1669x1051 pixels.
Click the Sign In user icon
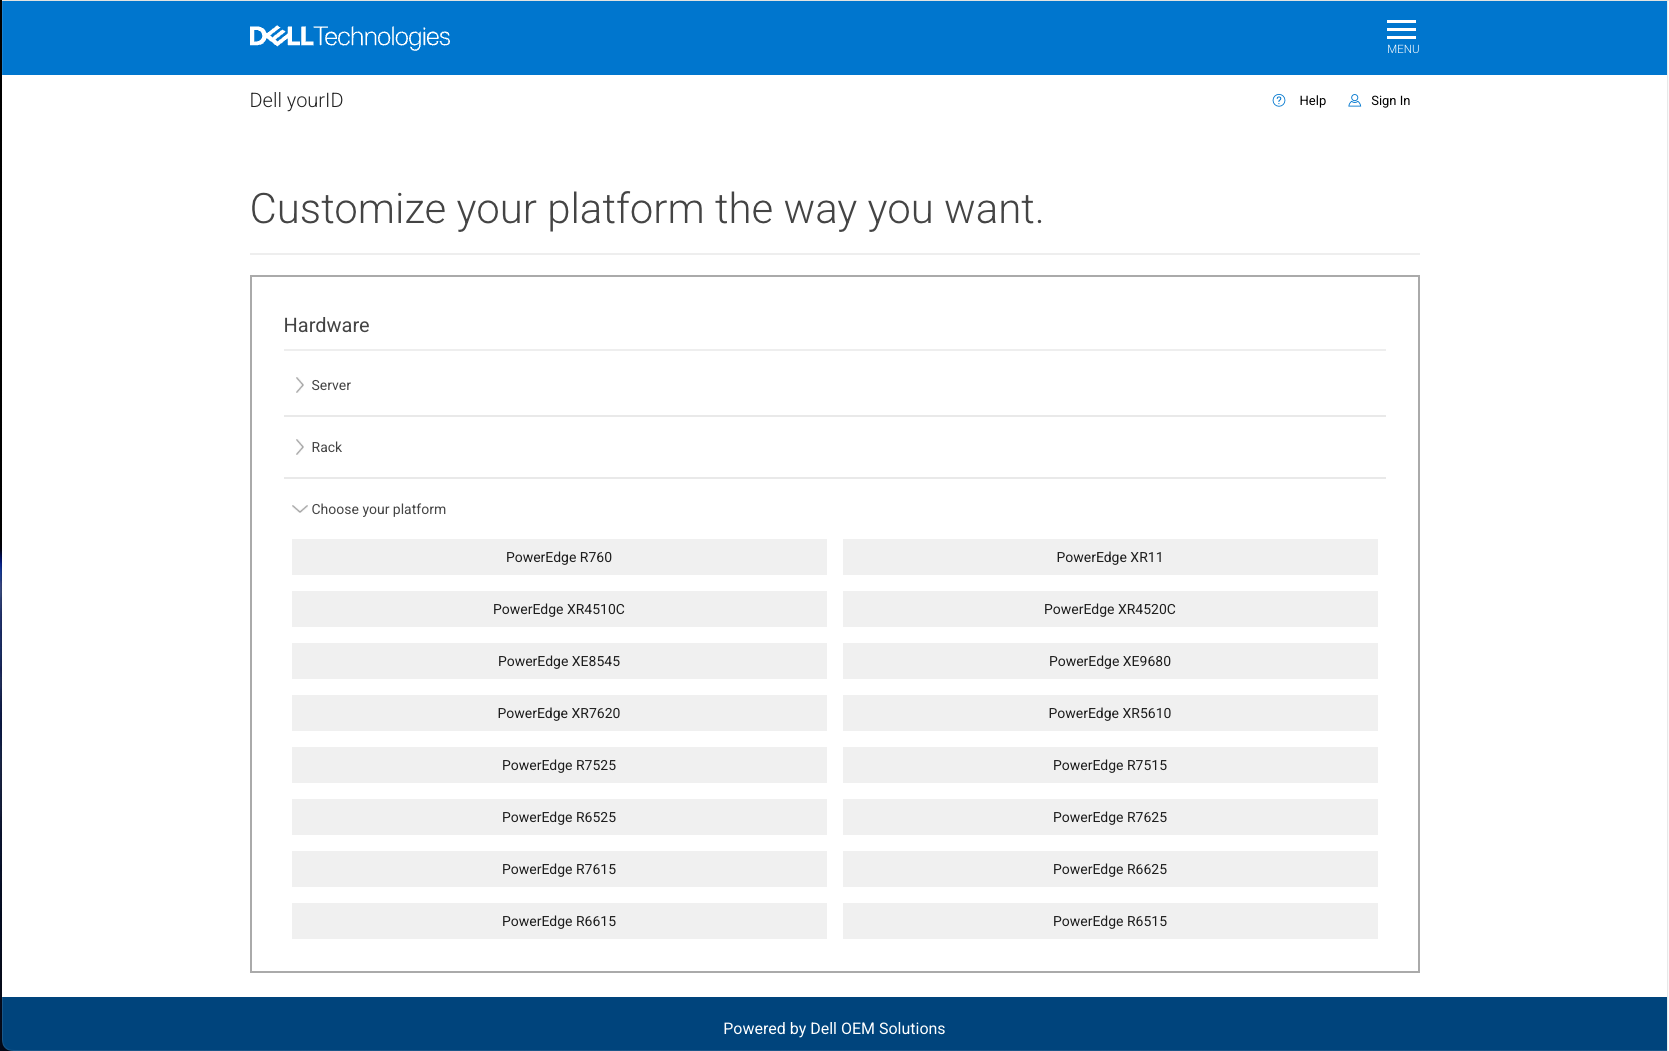(x=1354, y=101)
